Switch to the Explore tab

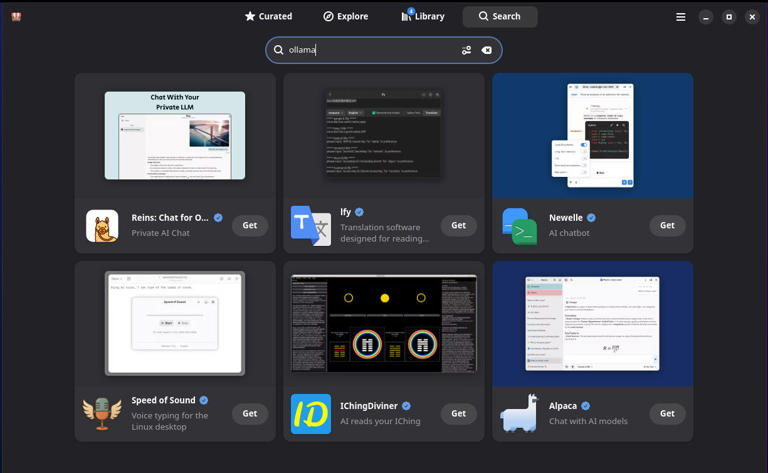click(346, 16)
